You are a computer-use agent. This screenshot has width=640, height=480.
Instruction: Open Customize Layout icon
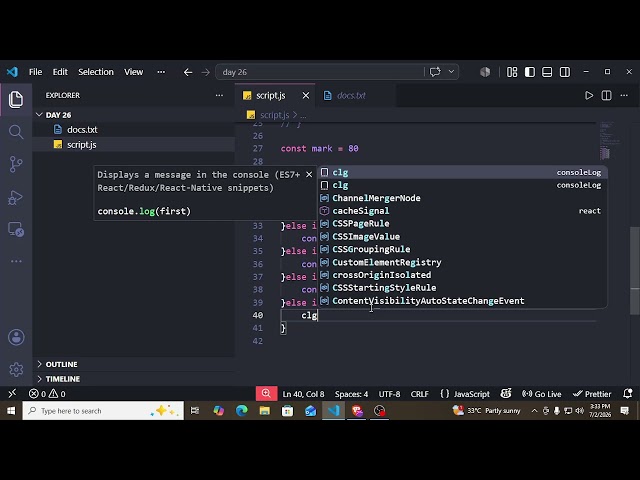click(512, 72)
